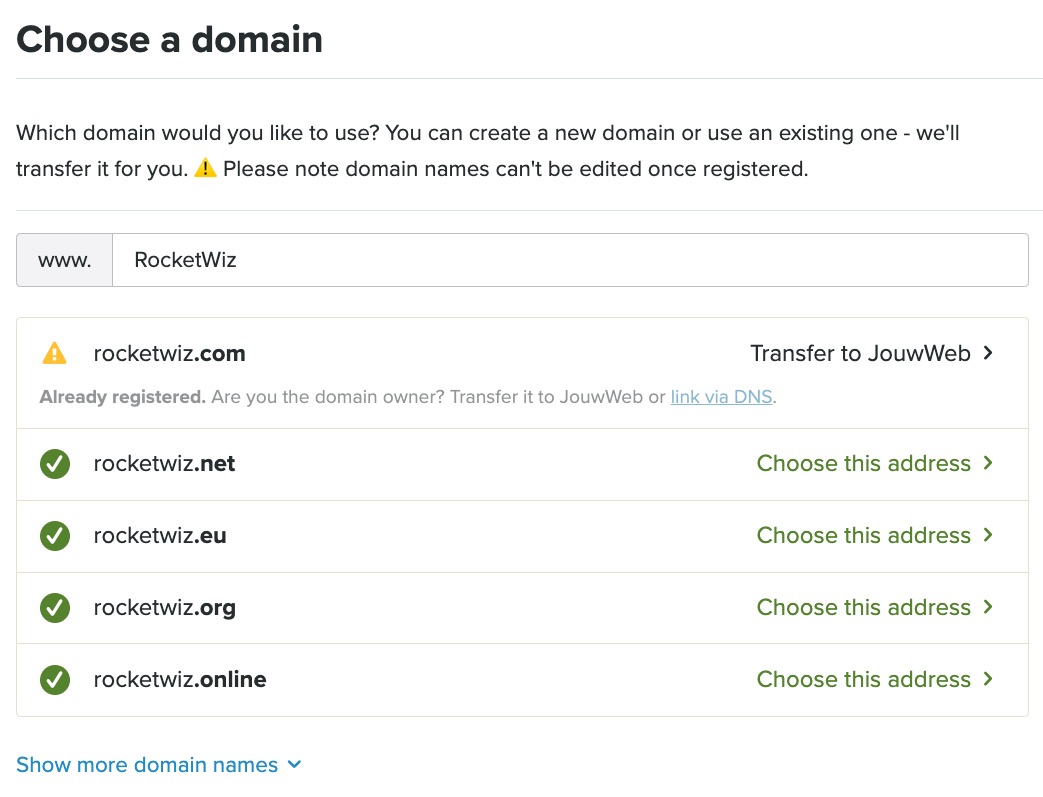Choose this address for rocketwiz.online
The width and height of the screenshot is (1043, 797).
point(863,679)
